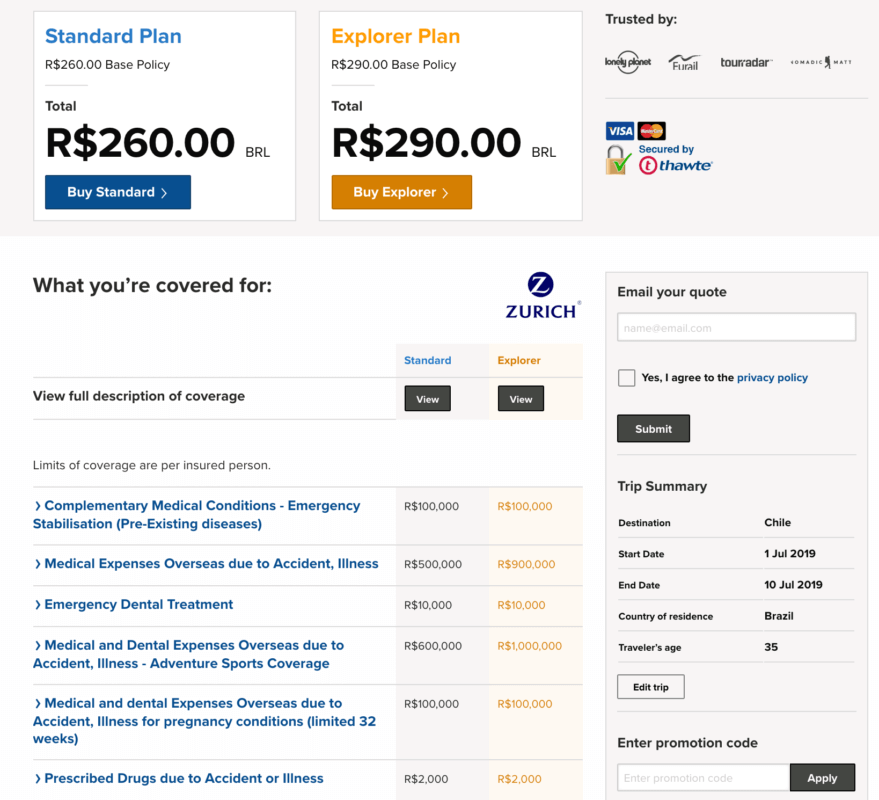The height and width of the screenshot is (800, 879).
Task: Expand Emergency Dental Treatment details
Action: (x=133, y=604)
